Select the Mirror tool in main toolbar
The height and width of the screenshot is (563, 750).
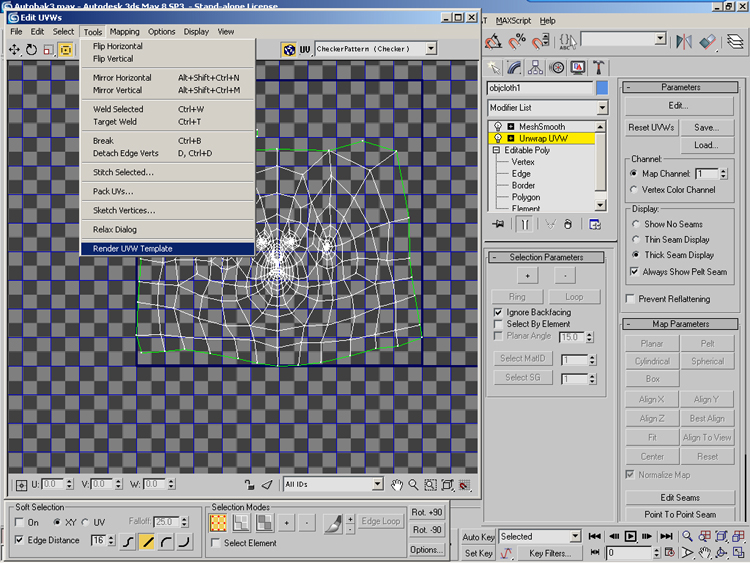click(x=685, y=42)
